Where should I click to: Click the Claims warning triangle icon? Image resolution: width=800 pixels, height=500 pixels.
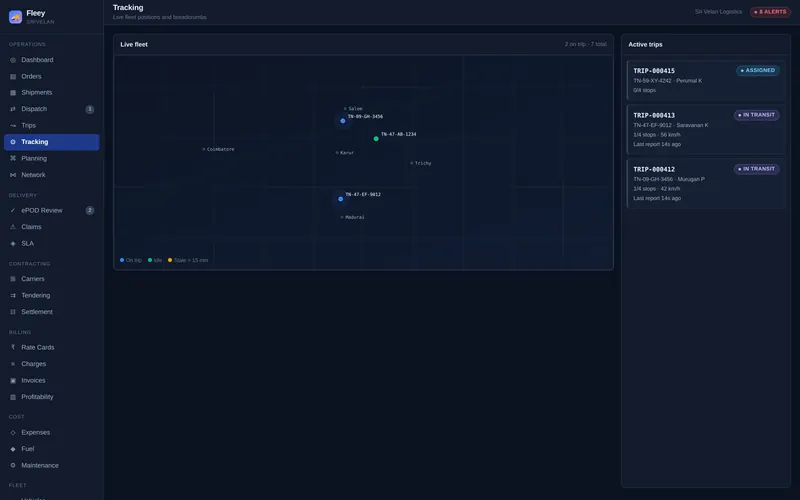pos(13,227)
